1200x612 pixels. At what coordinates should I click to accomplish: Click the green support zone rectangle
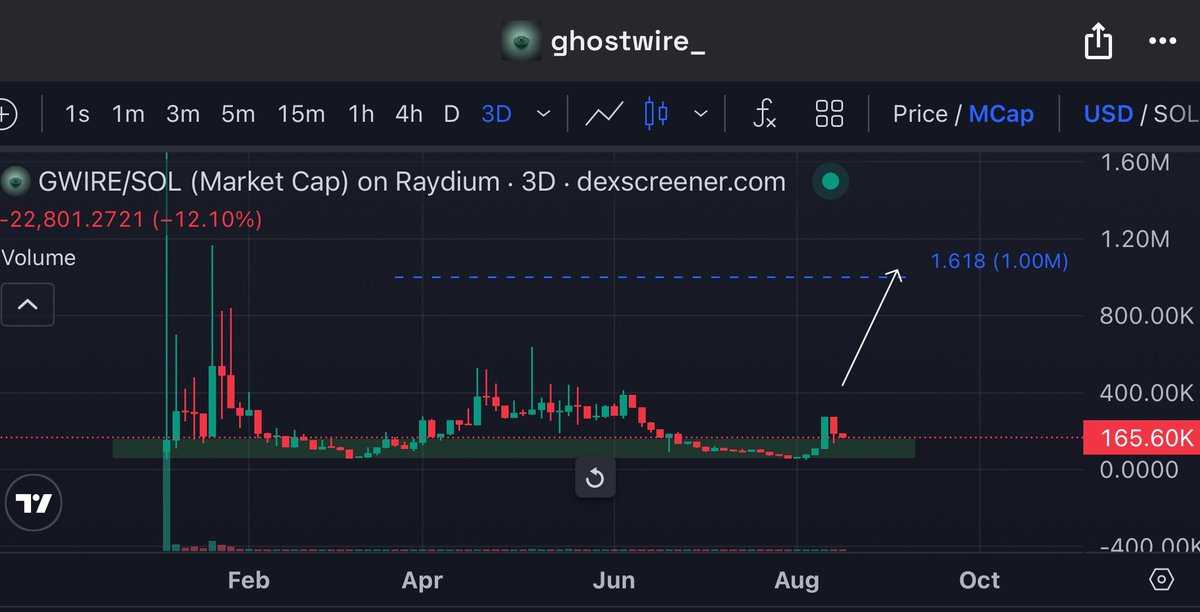point(513,449)
